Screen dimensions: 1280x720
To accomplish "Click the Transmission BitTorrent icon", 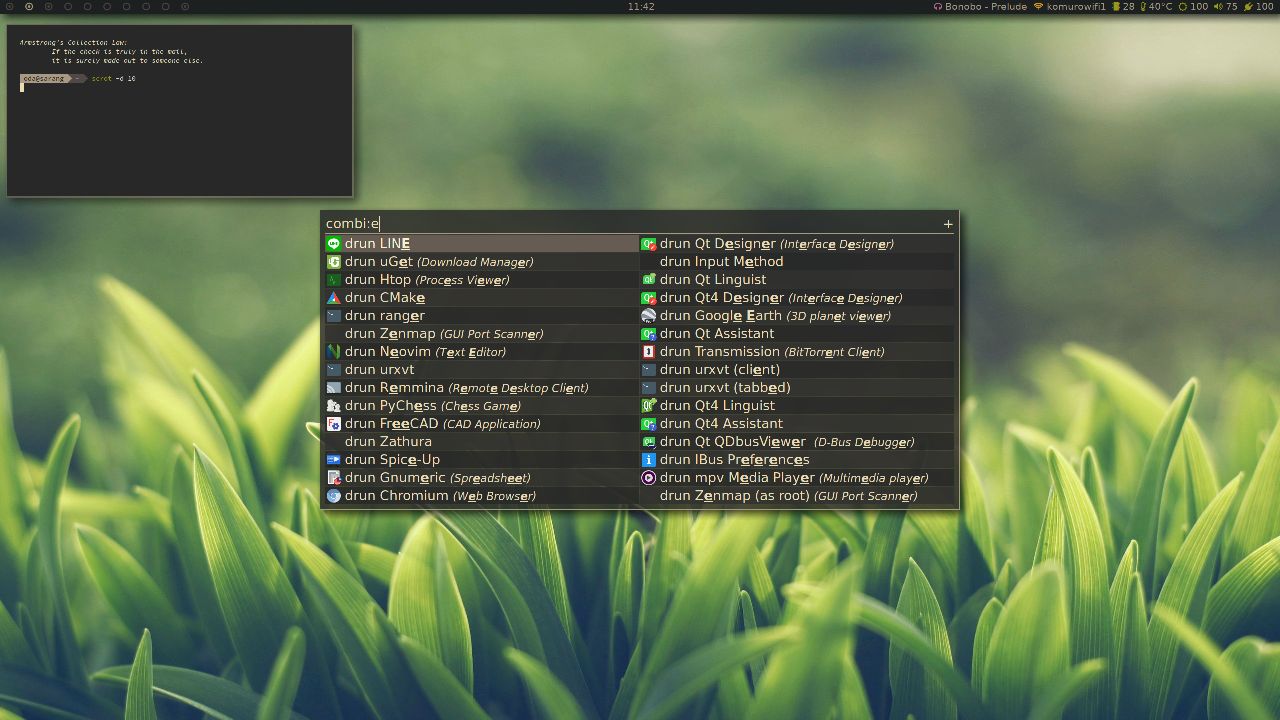I will click(649, 351).
